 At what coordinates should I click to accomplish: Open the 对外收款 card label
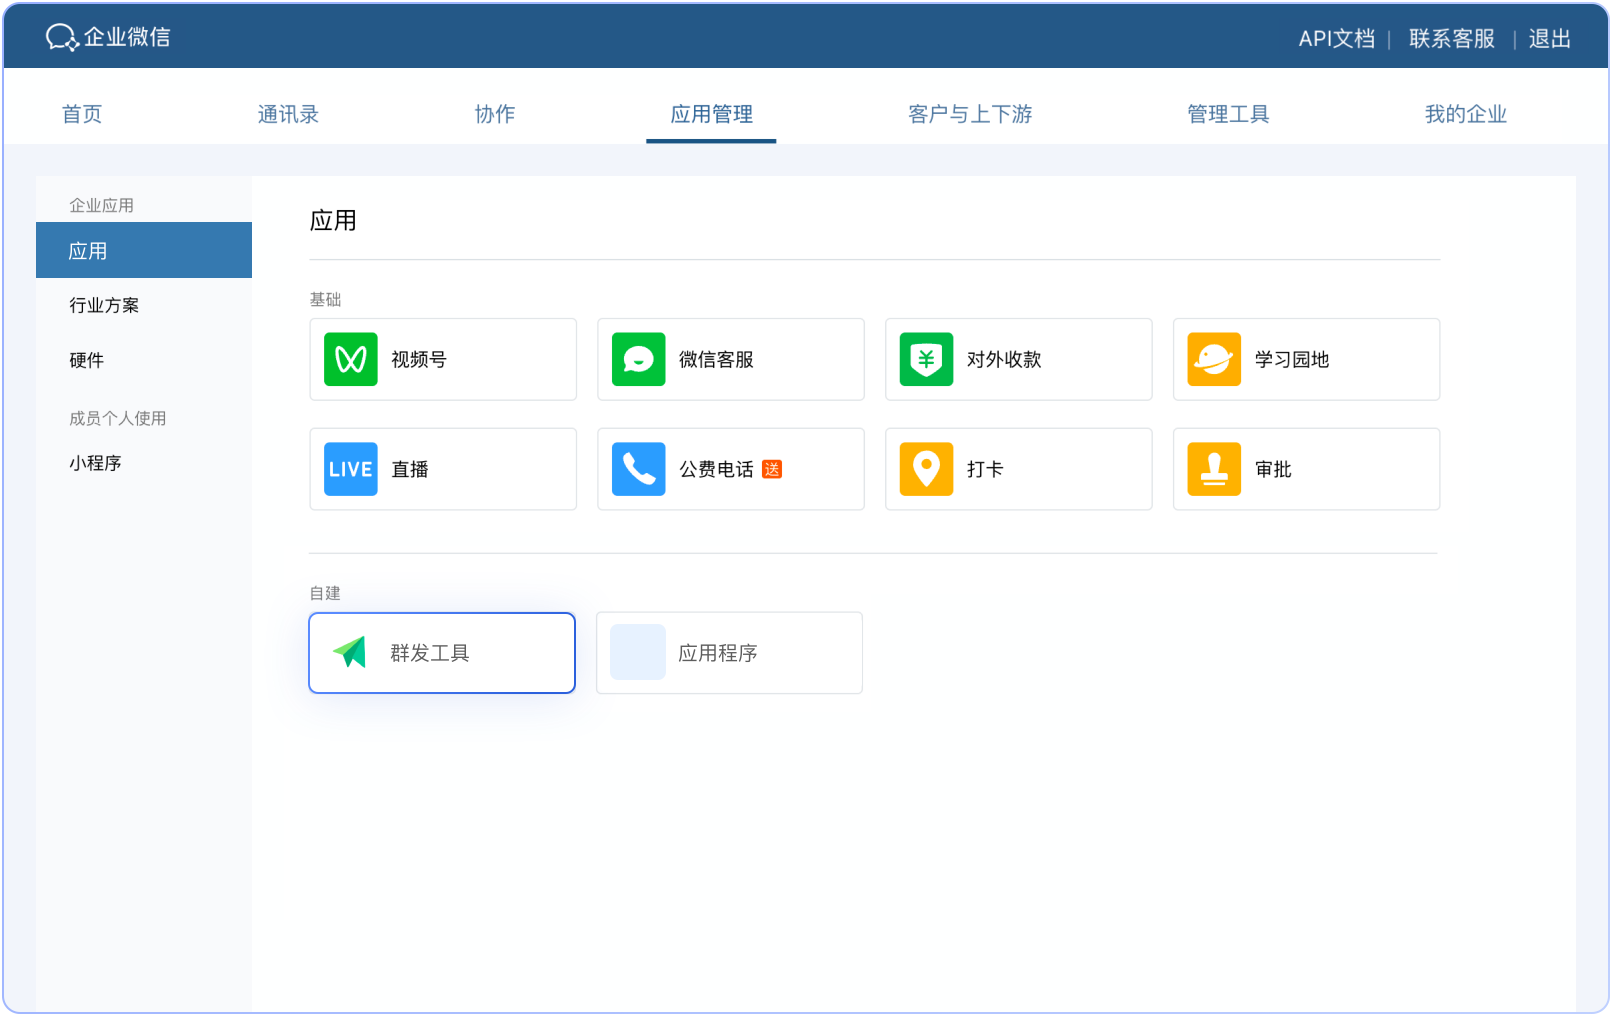(x=1004, y=359)
